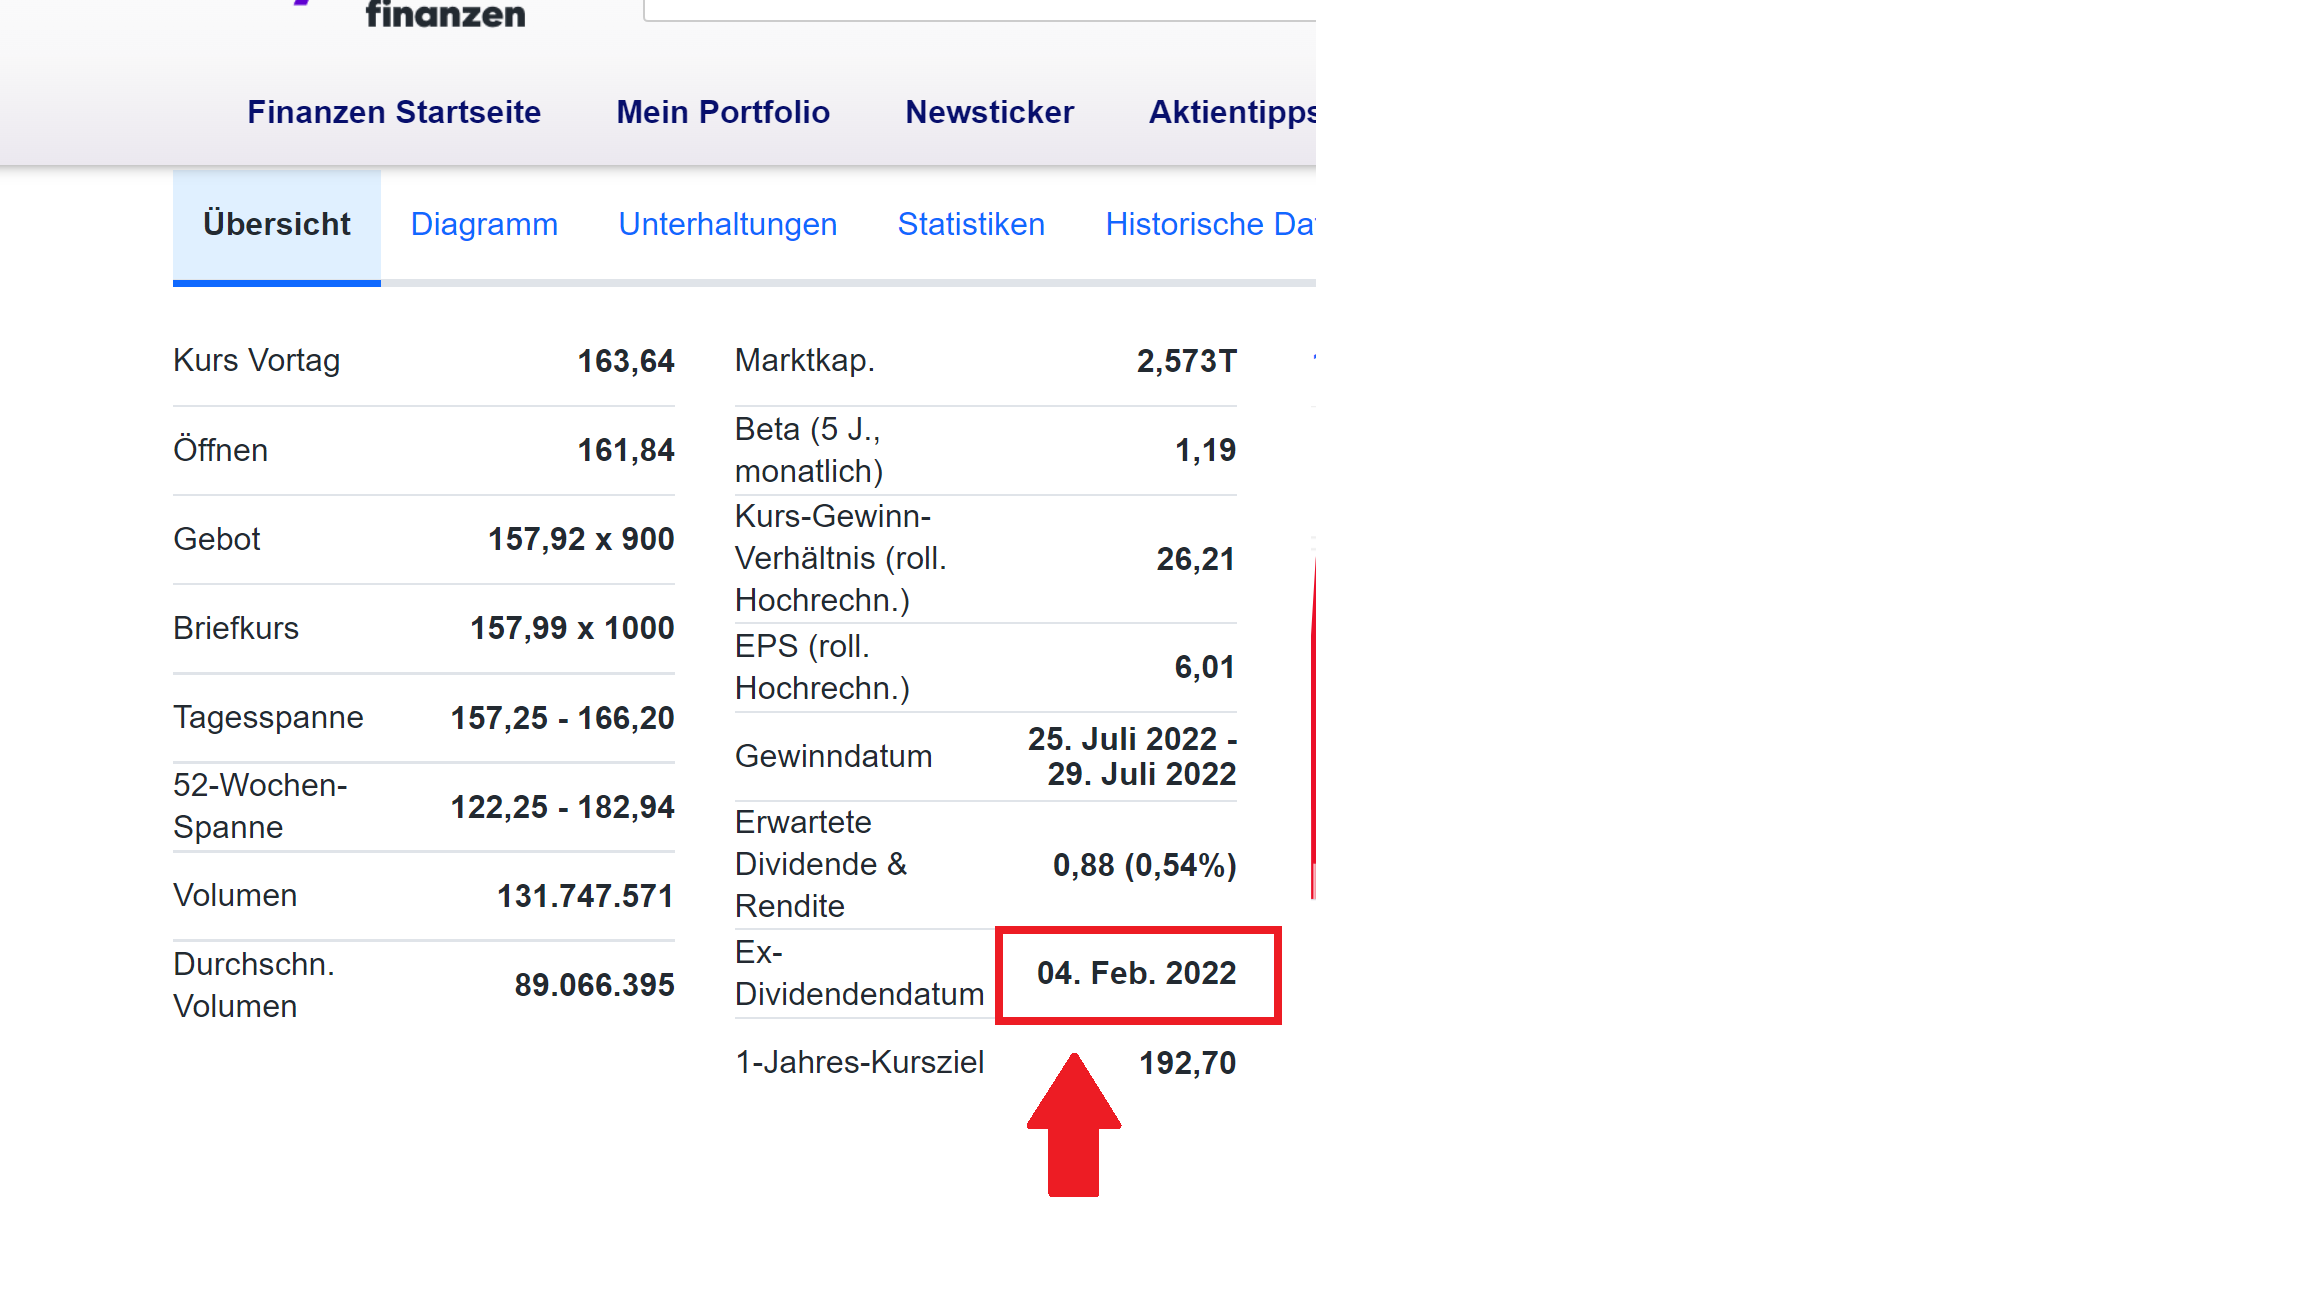Click the finanzen logo

(x=445, y=14)
